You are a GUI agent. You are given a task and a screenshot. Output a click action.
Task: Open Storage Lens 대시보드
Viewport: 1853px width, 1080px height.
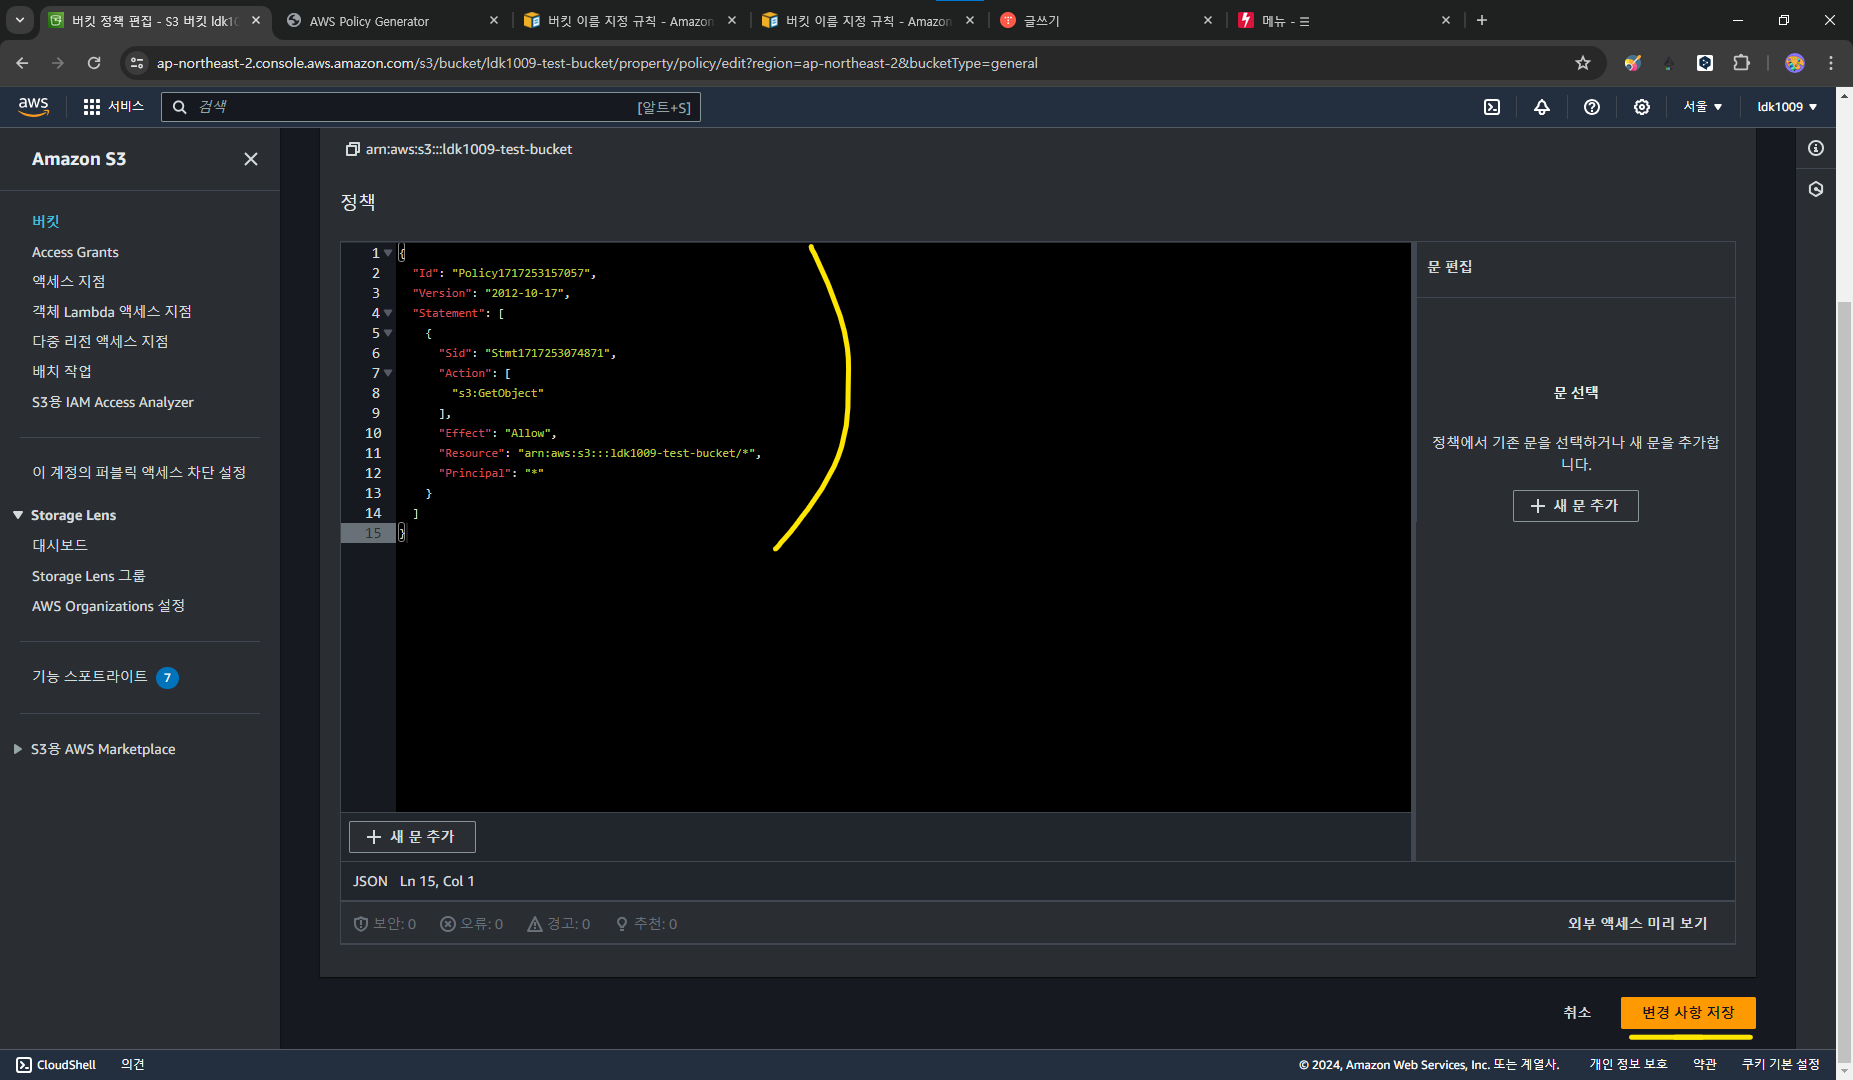click(x=60, y=546)
